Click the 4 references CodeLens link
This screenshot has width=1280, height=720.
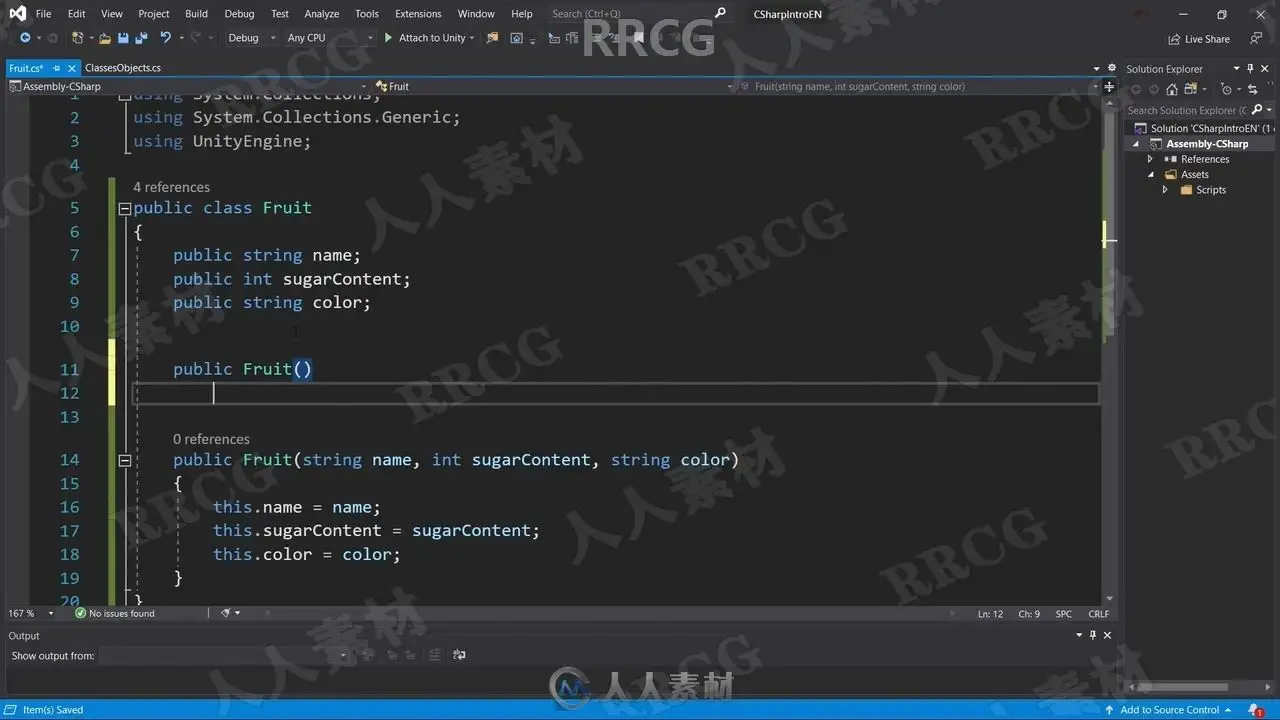[x=171, y=187]
